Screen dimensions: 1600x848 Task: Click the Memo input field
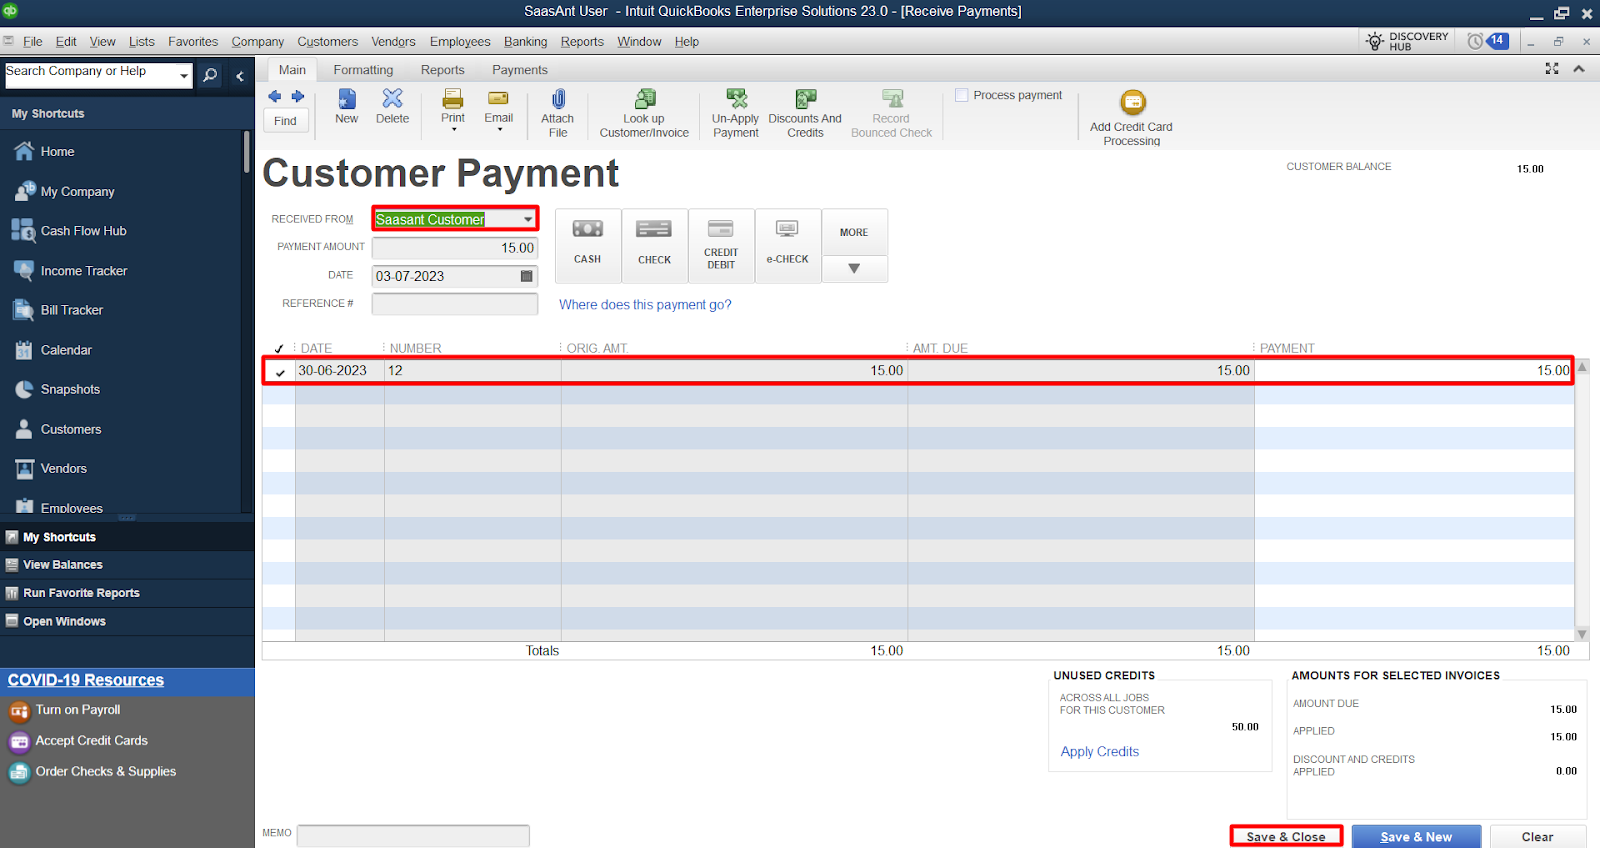pyautogui.click(x=413, y=836)
